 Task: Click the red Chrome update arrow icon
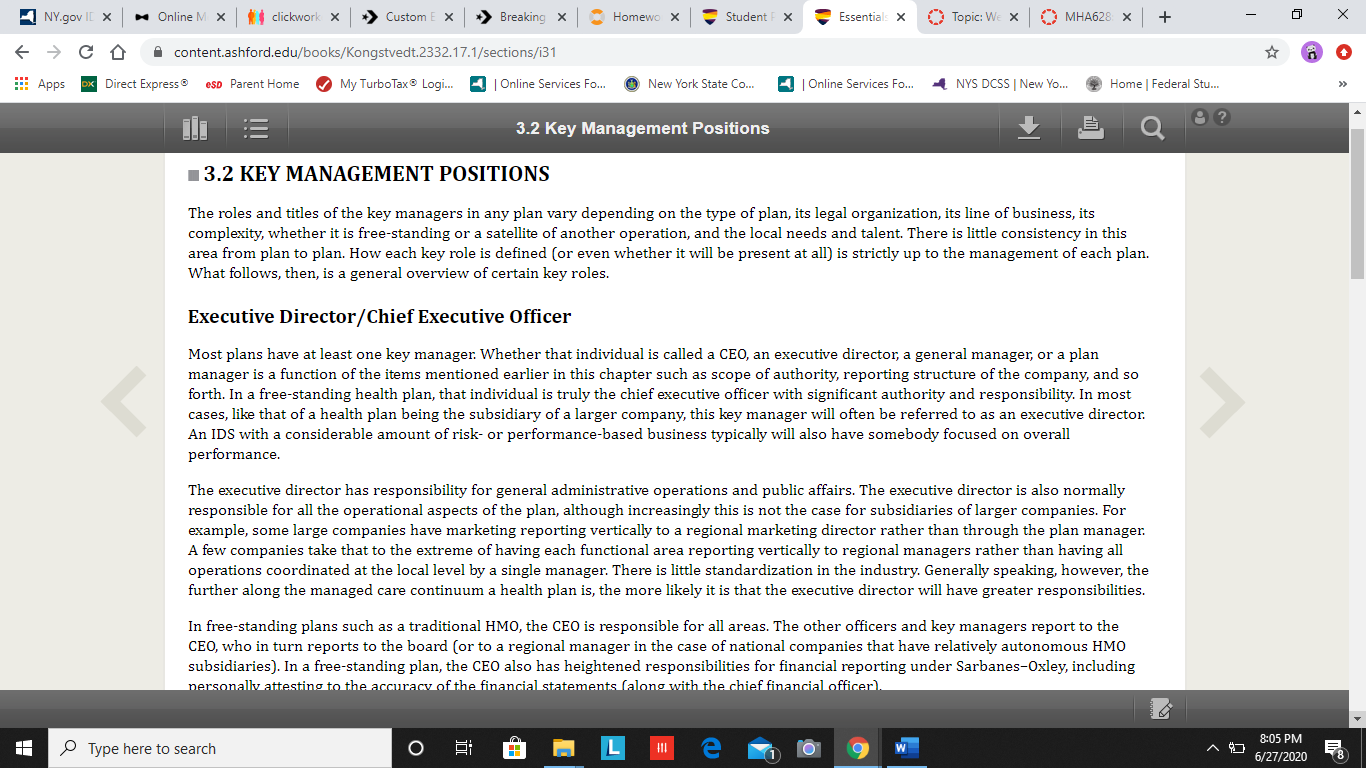click(1344, 52)
